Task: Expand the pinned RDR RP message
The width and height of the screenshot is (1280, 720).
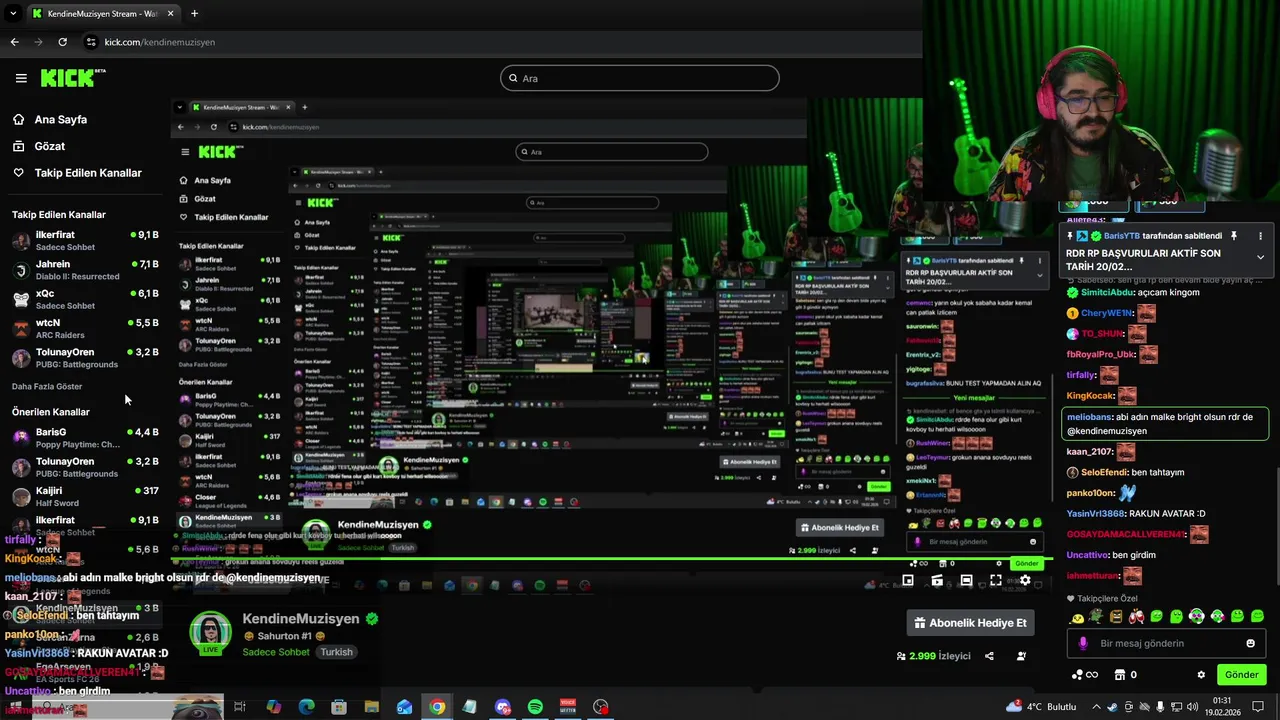Action: coord(1260,257)
